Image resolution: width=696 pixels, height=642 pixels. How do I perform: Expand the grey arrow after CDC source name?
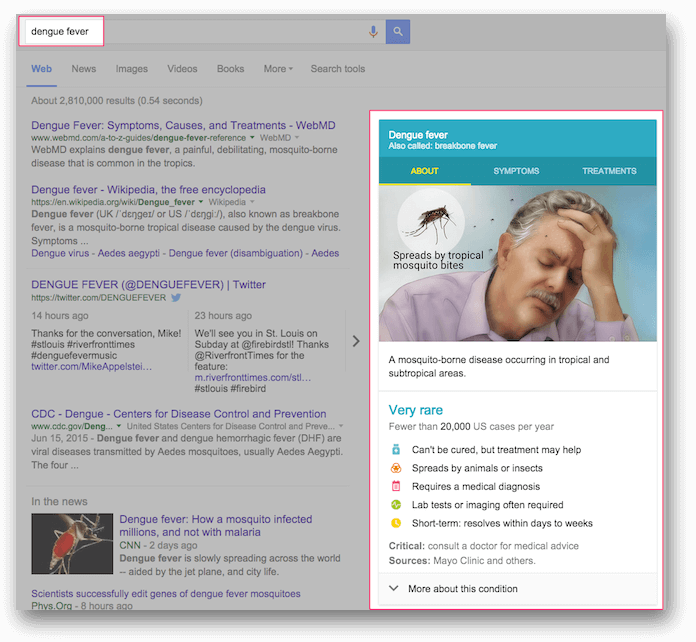coord(341,426)
